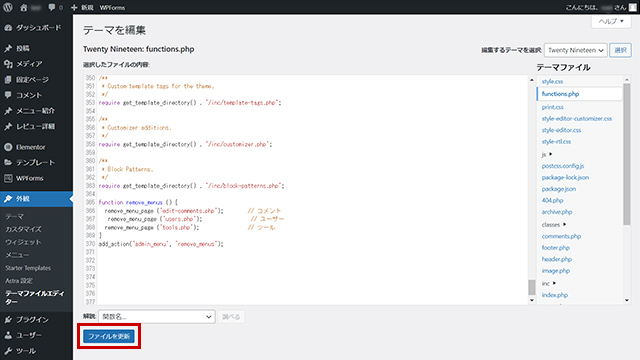Screen dimensions: 640x360
Task: Open the 関数名 function name dropdown
Action: [157, 317]
